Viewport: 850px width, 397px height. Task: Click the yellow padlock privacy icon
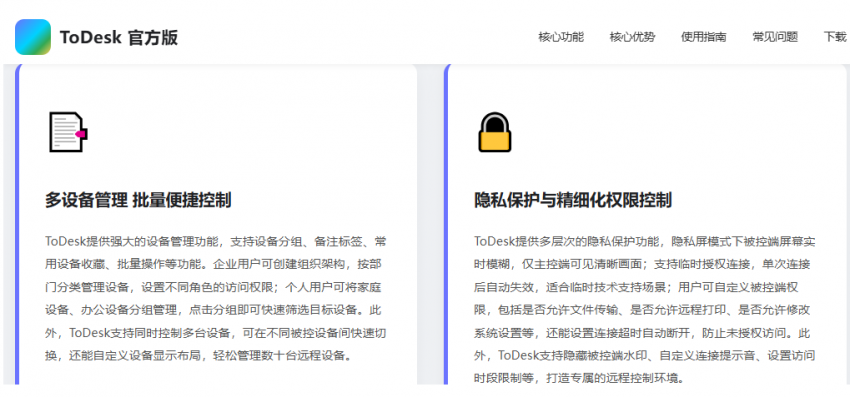[495, 132]
